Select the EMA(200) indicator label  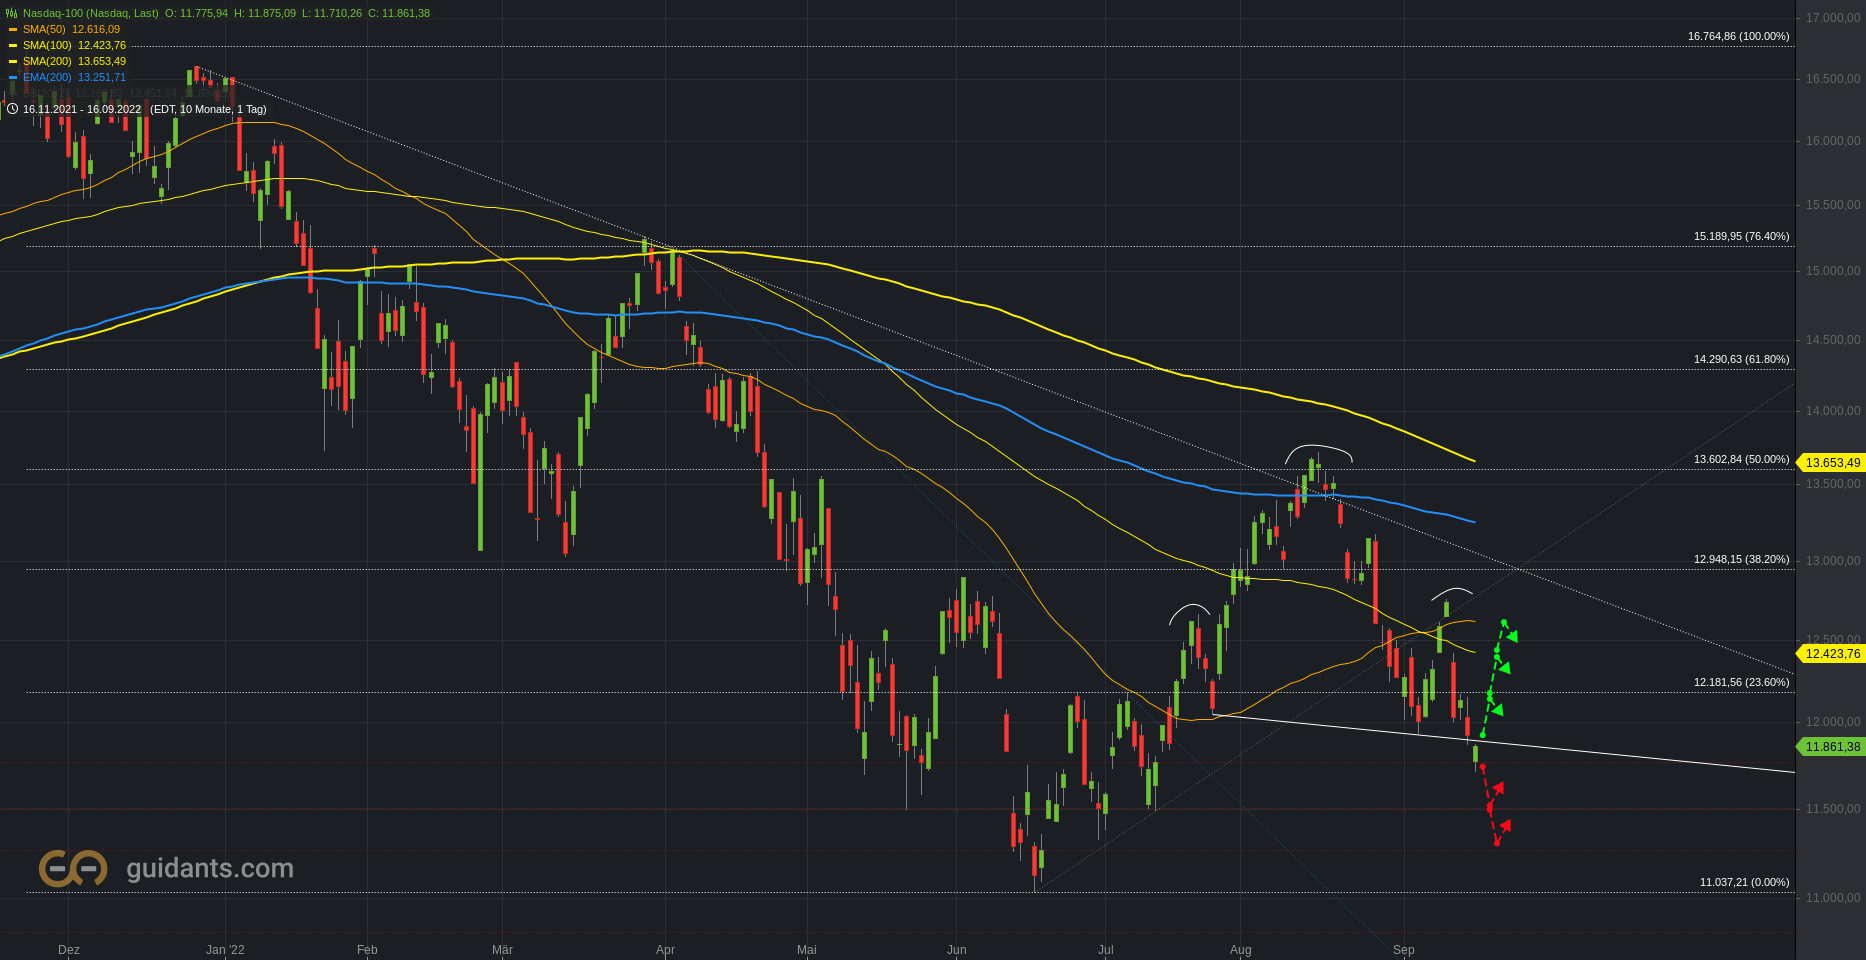point(47,77)
